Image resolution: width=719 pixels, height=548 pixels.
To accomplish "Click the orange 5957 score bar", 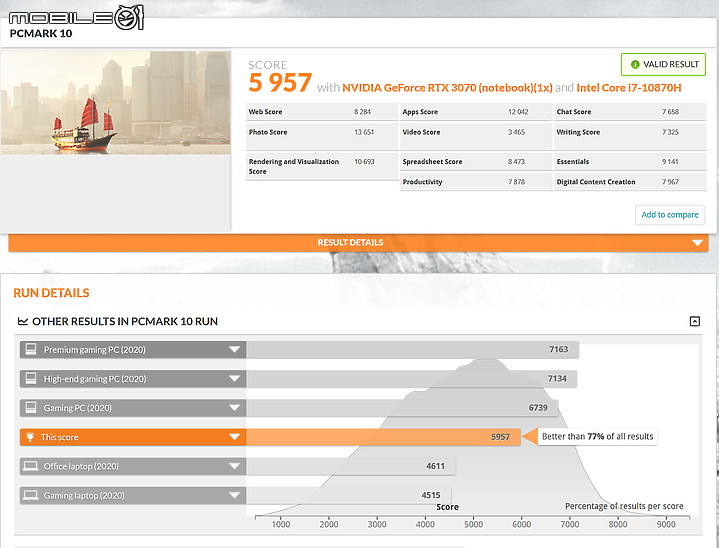I will [x=383, y=437].
